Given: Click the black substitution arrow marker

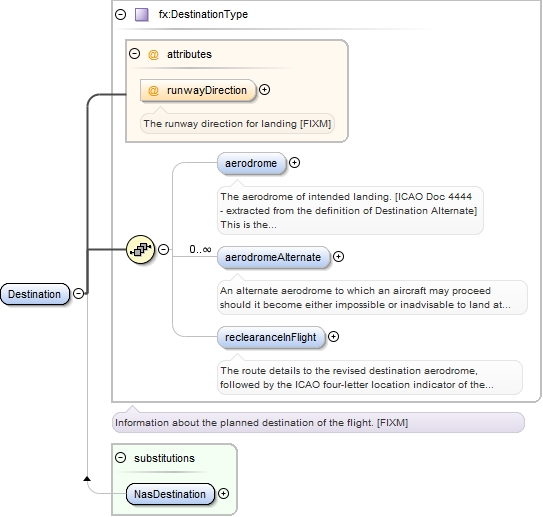Looking at the screenshot, I should 87,479.
